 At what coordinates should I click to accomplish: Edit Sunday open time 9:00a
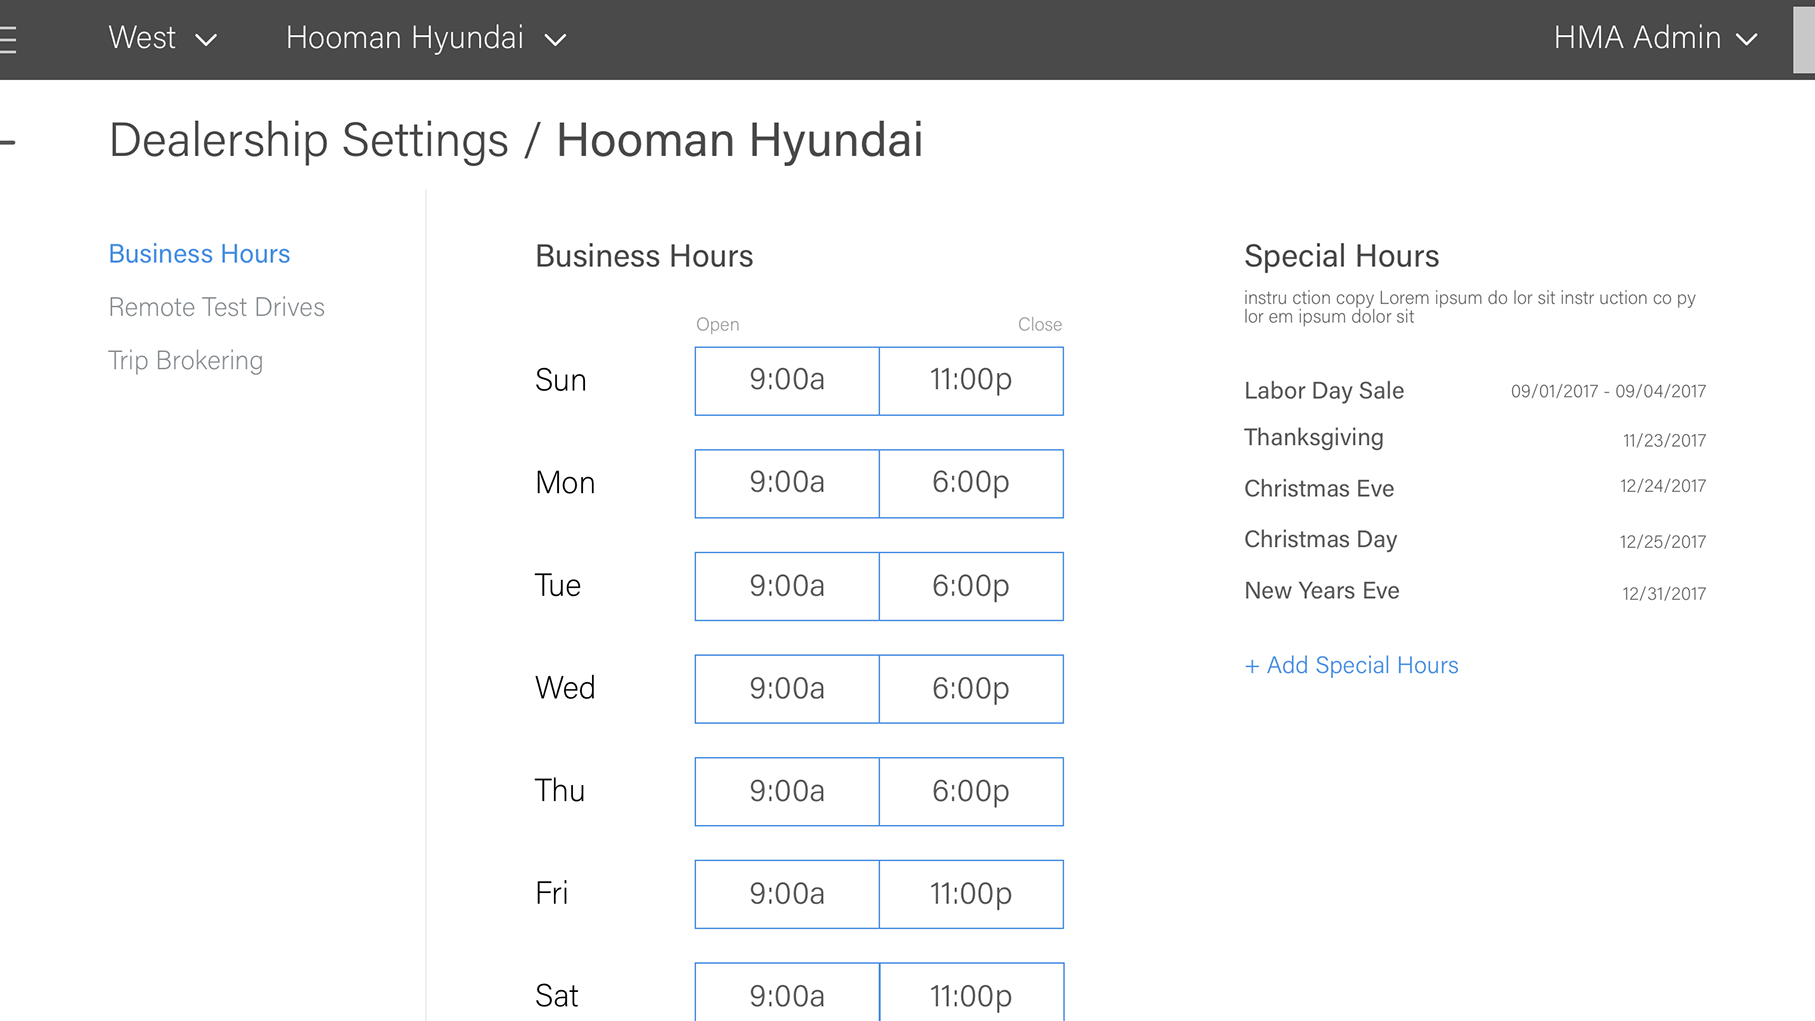(787, 381)
